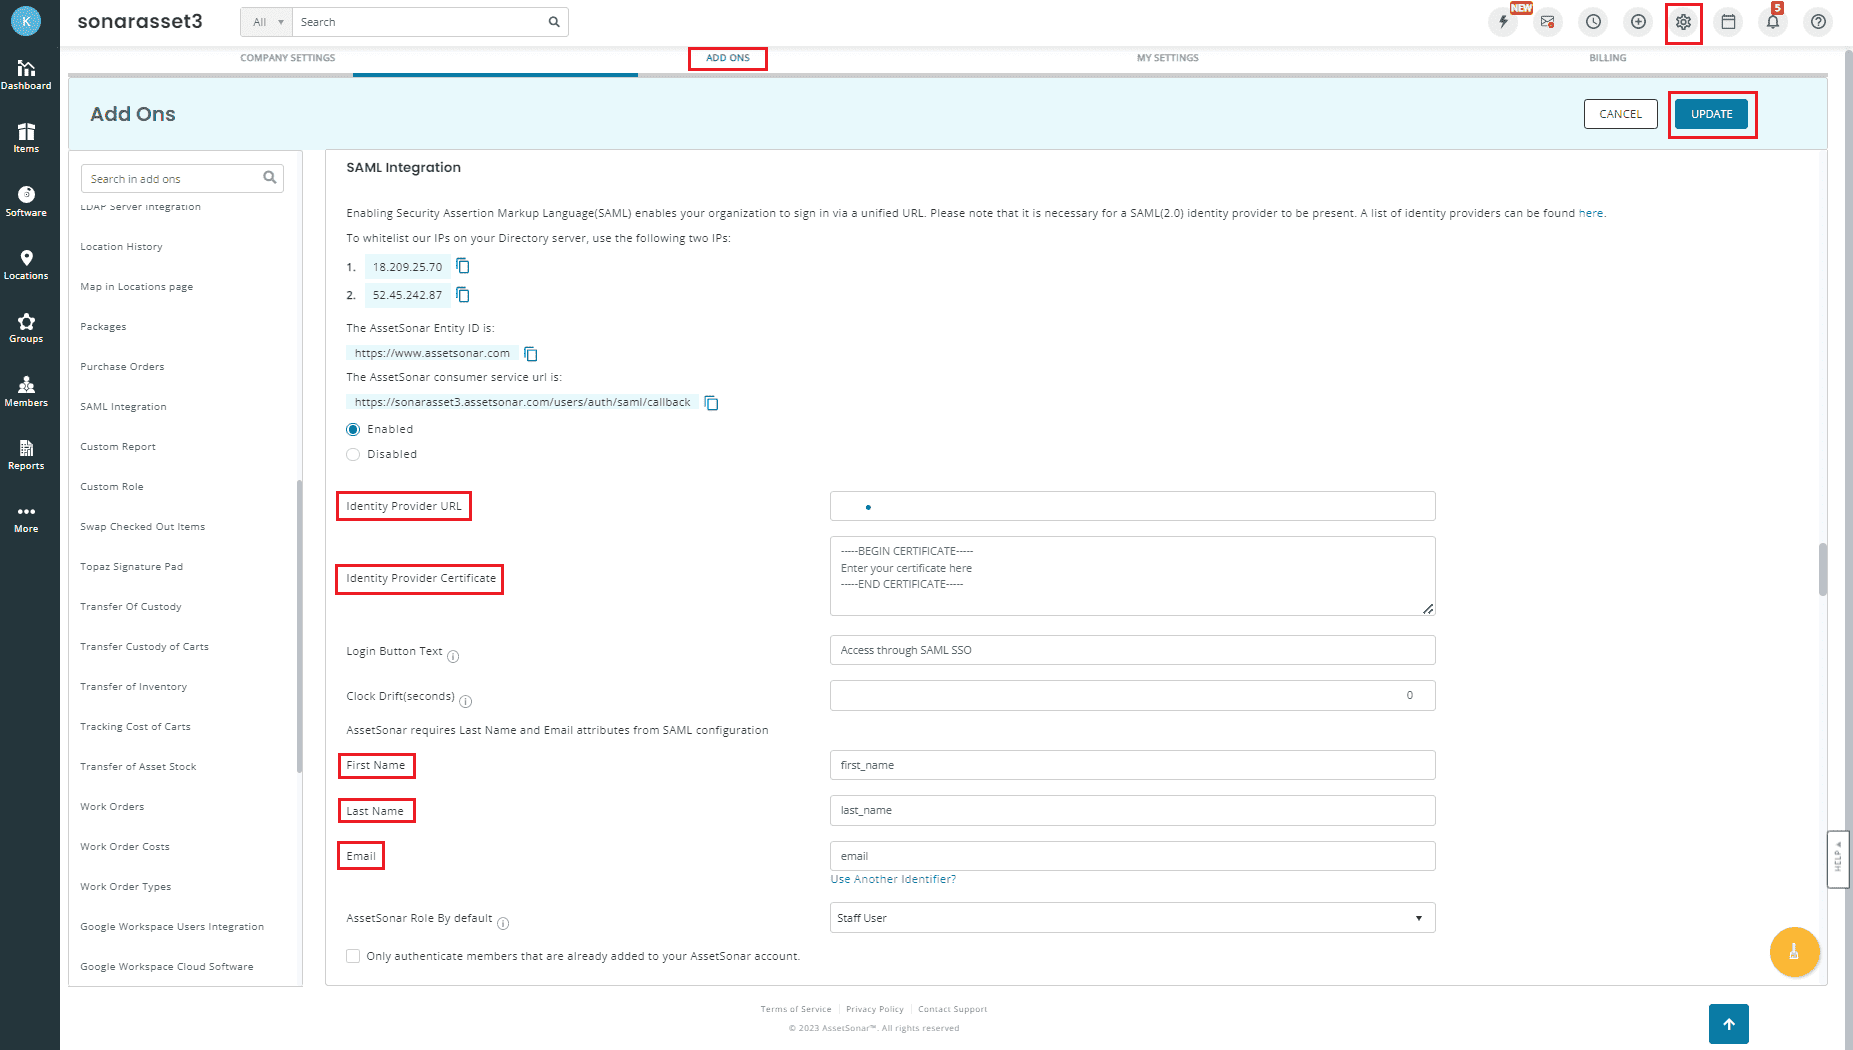Click the Email attribute field

coord(1132,856)
